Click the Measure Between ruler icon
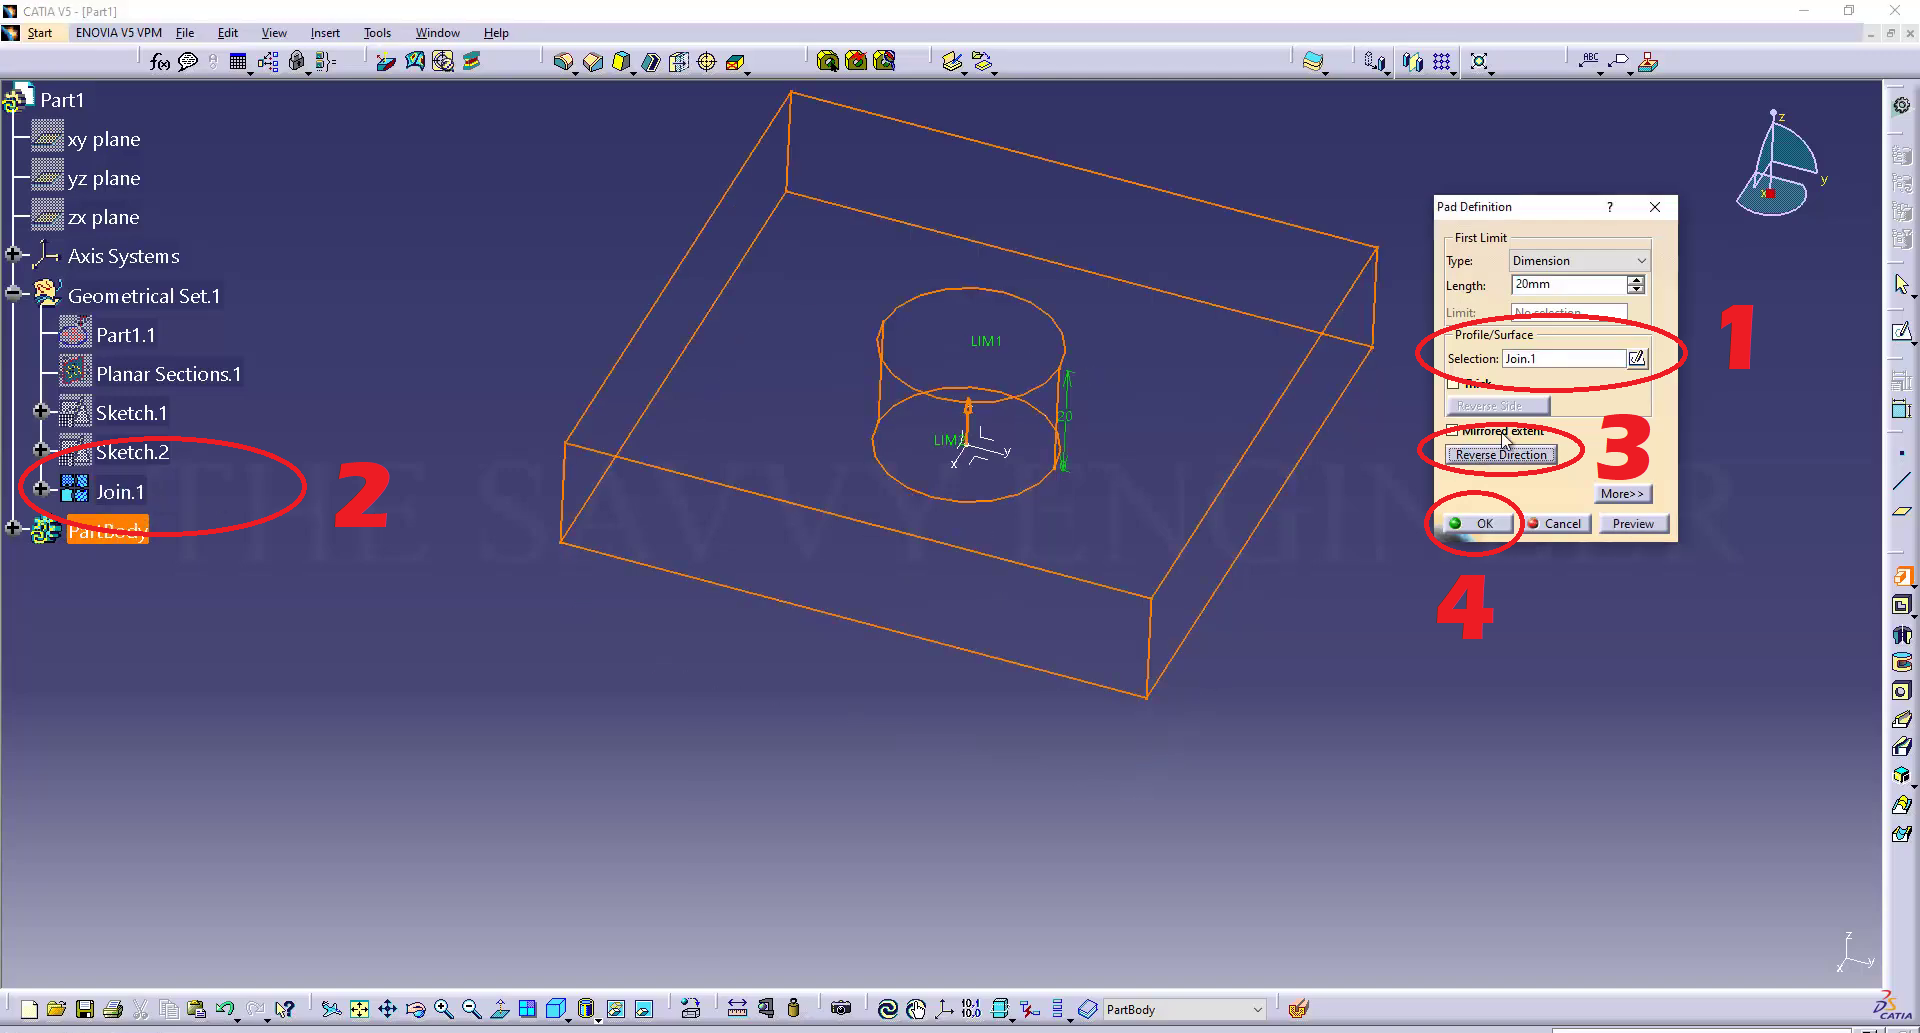This screenshot has width=1920, height=1033. 737,1009
